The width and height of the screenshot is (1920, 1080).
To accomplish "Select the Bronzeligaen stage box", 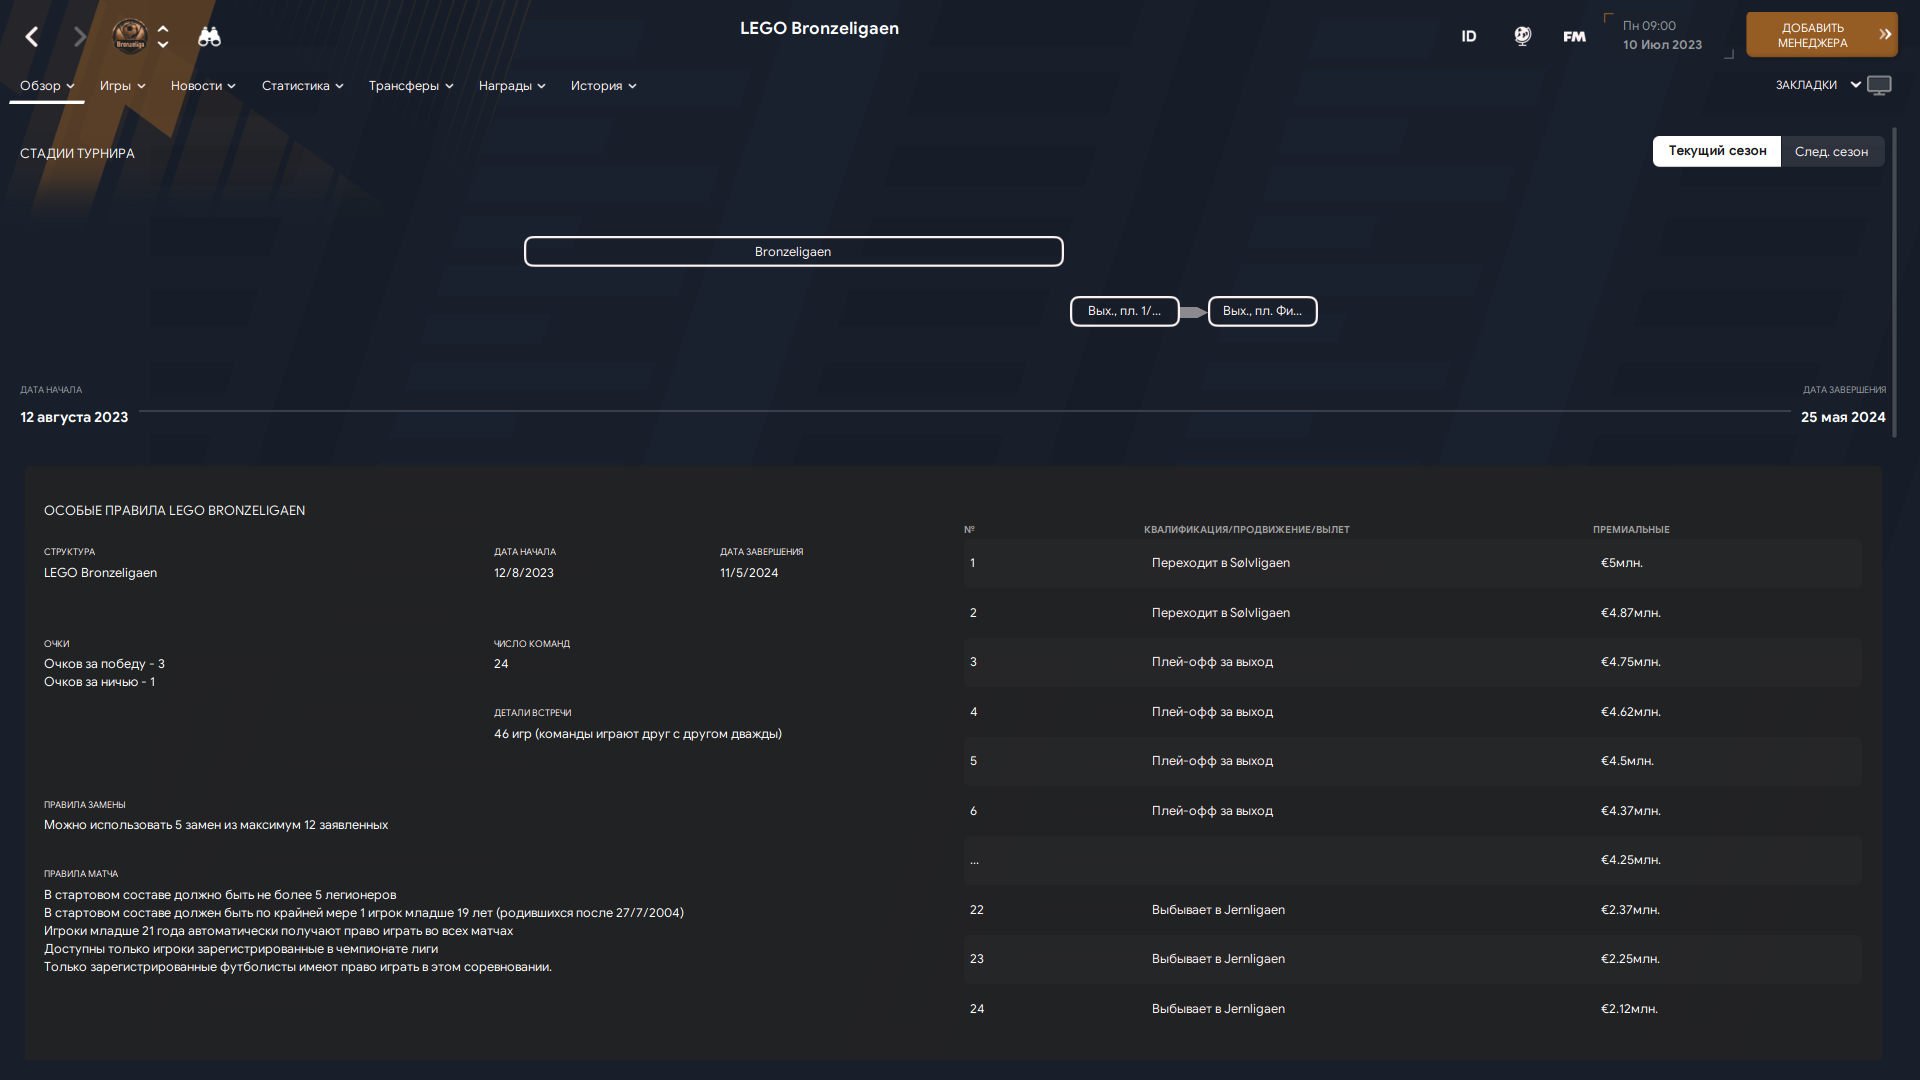I will tap(793, 251).
